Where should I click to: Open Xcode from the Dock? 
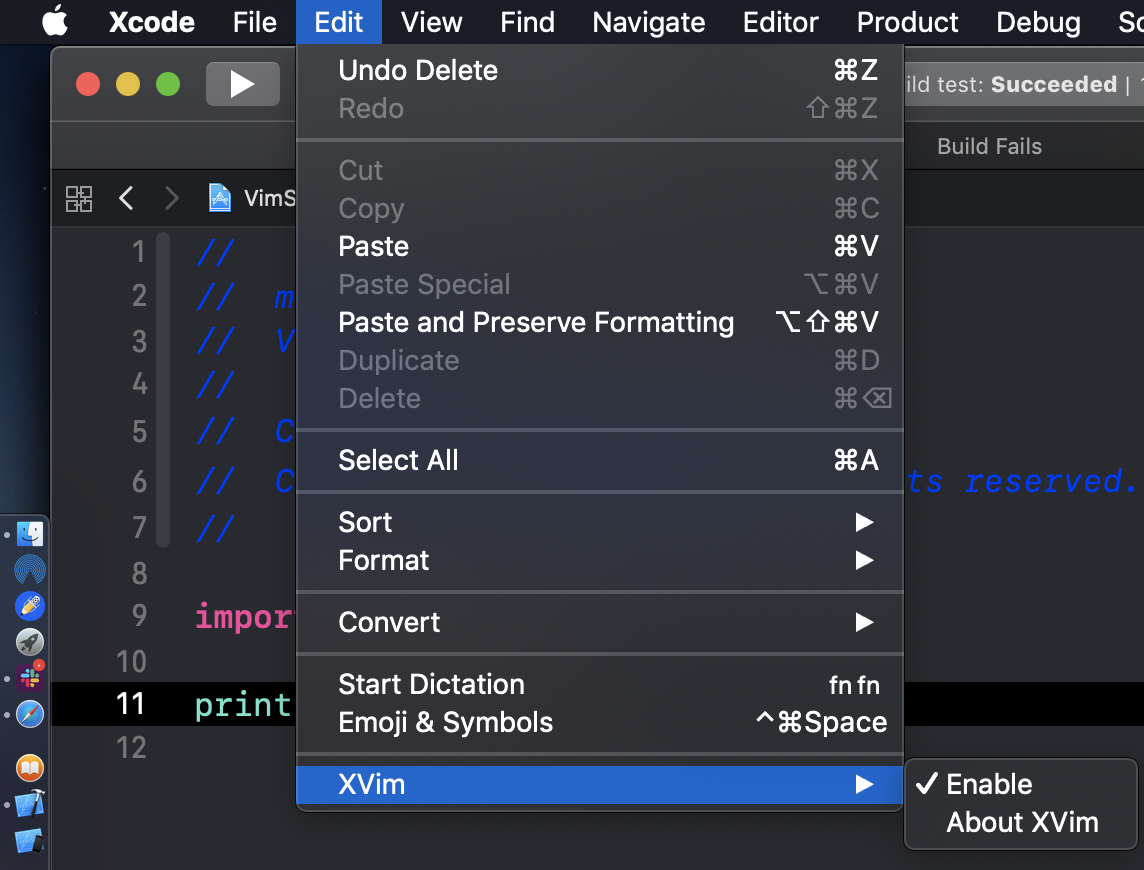[x=28, y=803]
